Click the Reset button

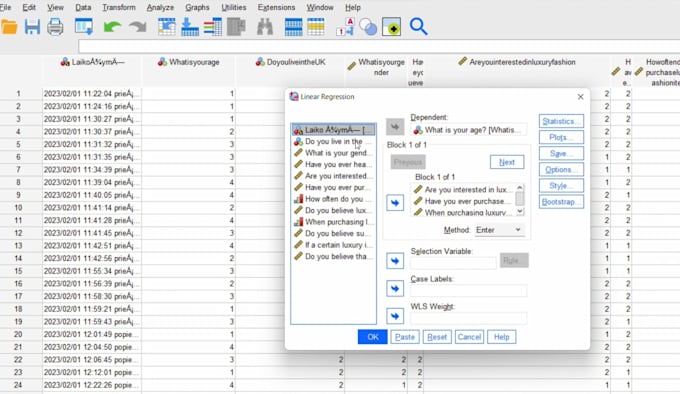437,337
